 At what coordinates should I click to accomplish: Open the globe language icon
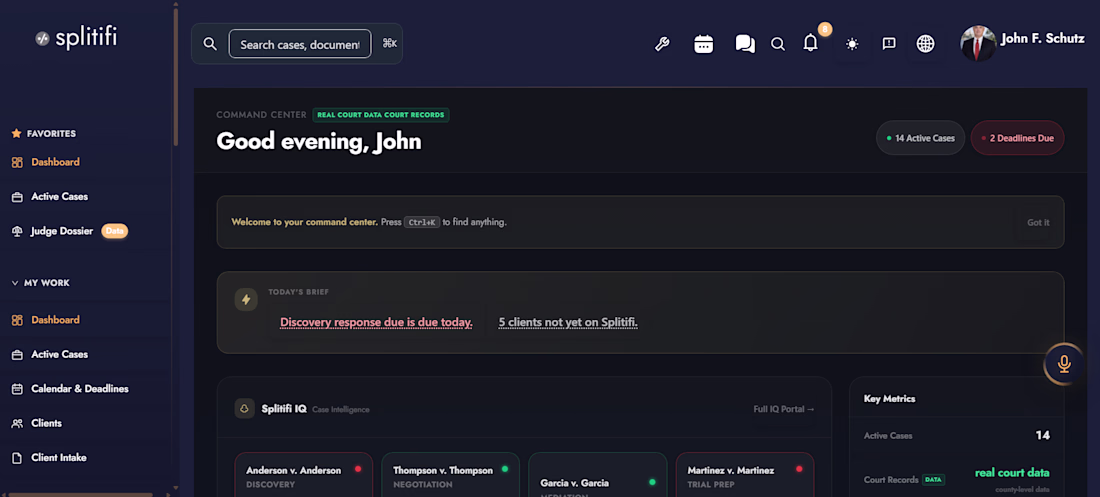coord(925,44)
